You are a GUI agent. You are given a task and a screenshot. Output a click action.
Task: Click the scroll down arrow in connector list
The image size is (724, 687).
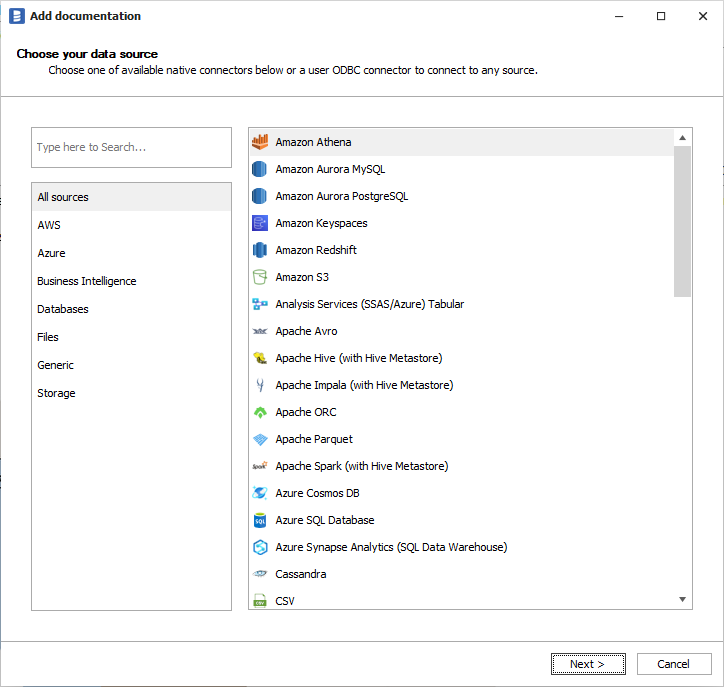683,599
